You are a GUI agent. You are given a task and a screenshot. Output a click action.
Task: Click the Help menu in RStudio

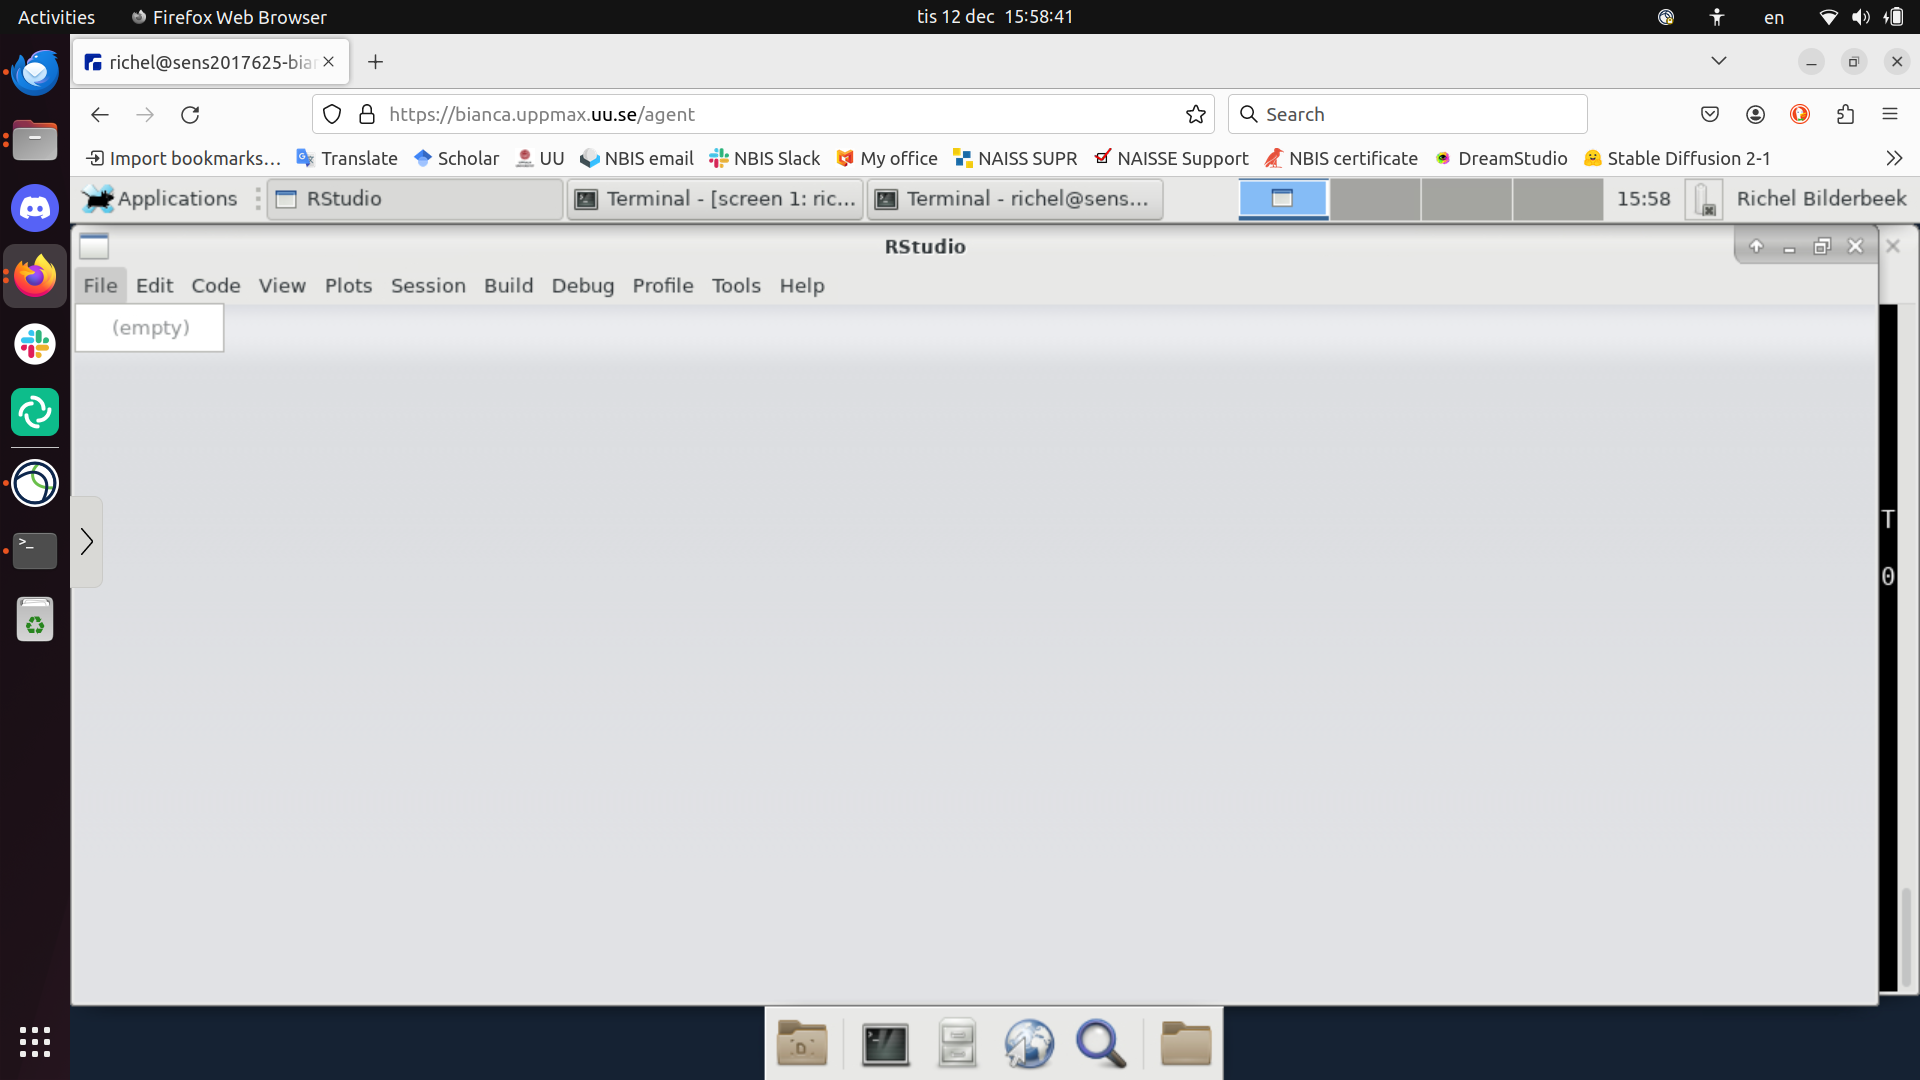pos(802,285)
